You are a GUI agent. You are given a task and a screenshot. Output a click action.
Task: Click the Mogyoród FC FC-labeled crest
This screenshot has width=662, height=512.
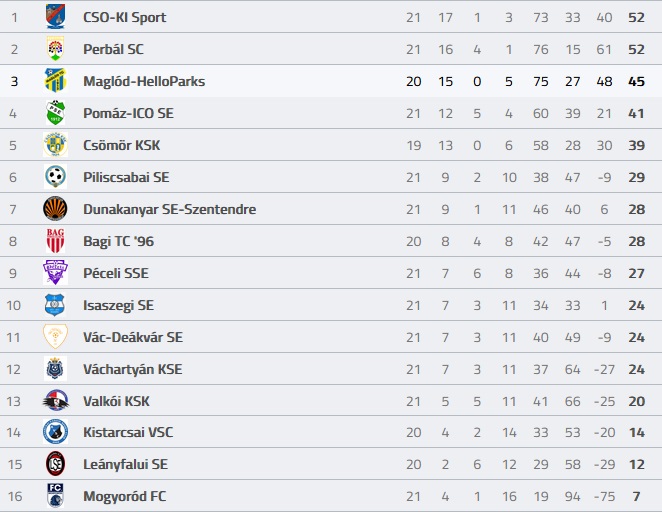(55, 496)
